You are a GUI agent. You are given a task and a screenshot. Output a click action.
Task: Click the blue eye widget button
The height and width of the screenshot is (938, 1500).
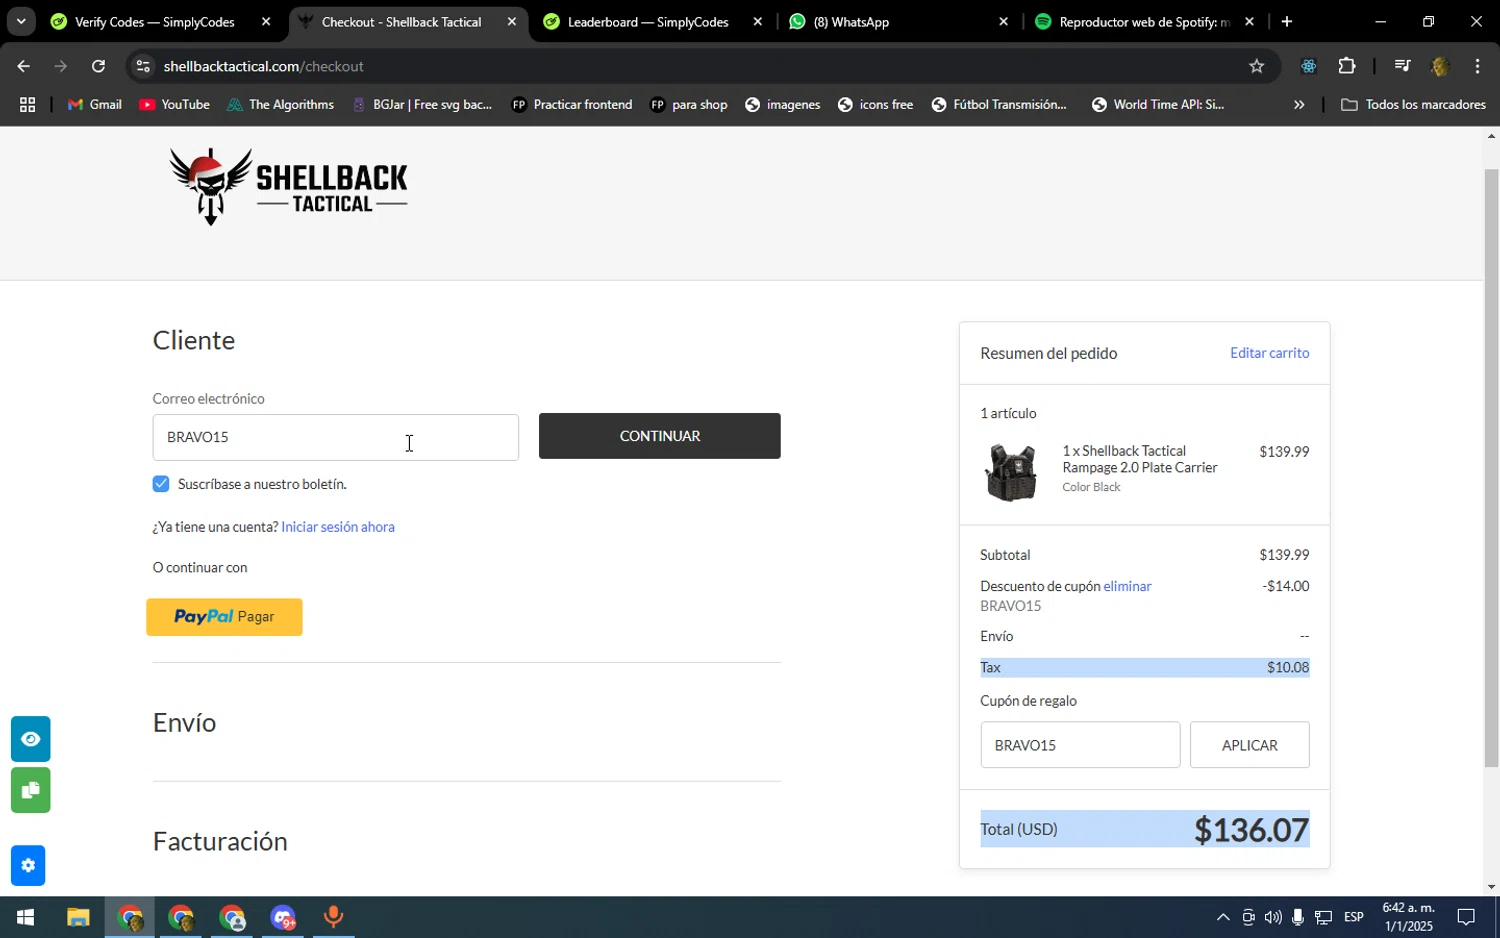pyautogui.click(x=31, y=739)
